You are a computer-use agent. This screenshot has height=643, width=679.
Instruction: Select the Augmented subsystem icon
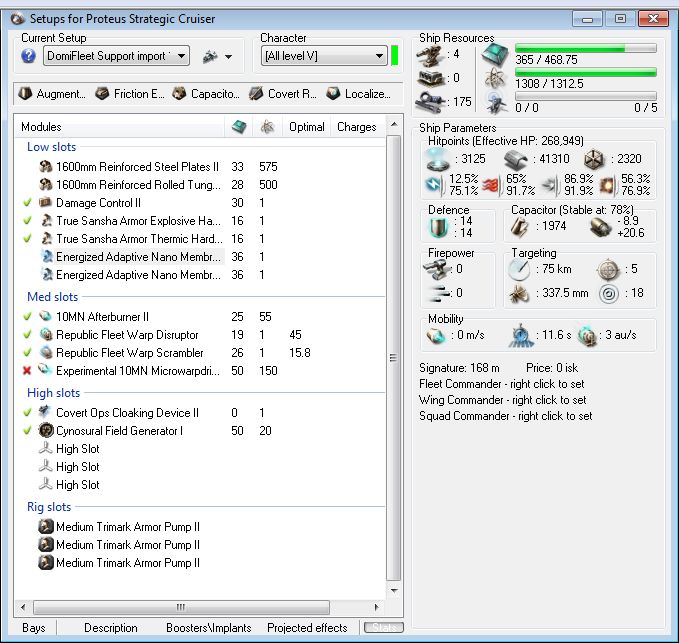pyautogui.click(x=26, y=94)
